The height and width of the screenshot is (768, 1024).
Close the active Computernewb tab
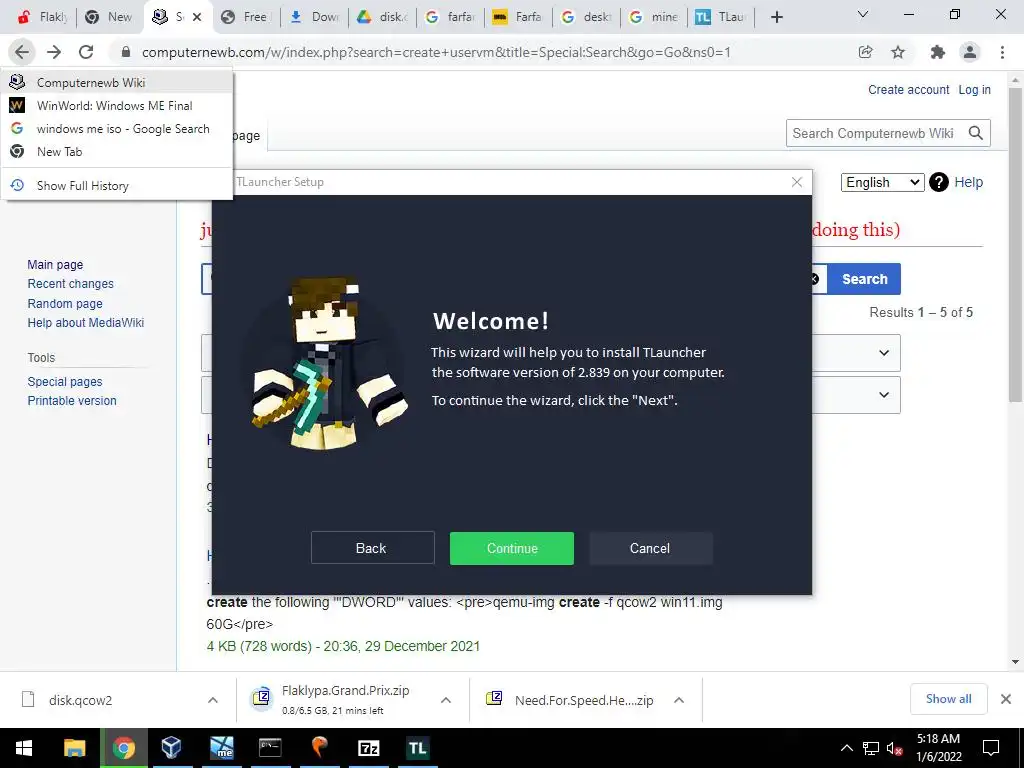198,17
